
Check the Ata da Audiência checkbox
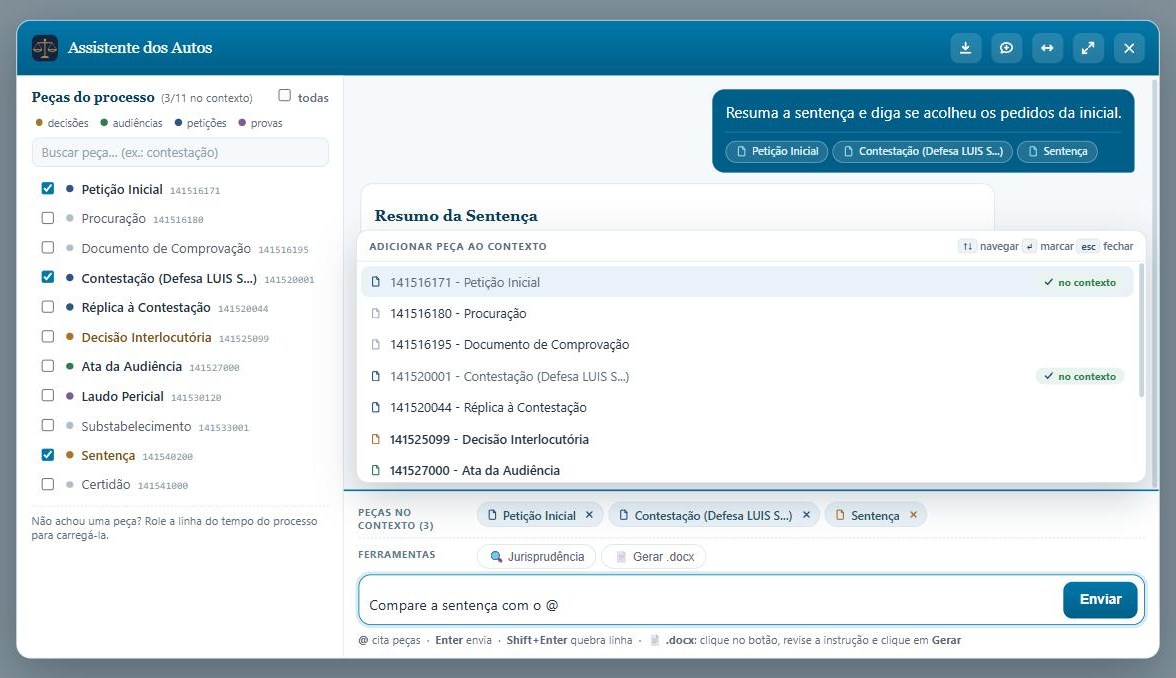(x=48, y=366)
